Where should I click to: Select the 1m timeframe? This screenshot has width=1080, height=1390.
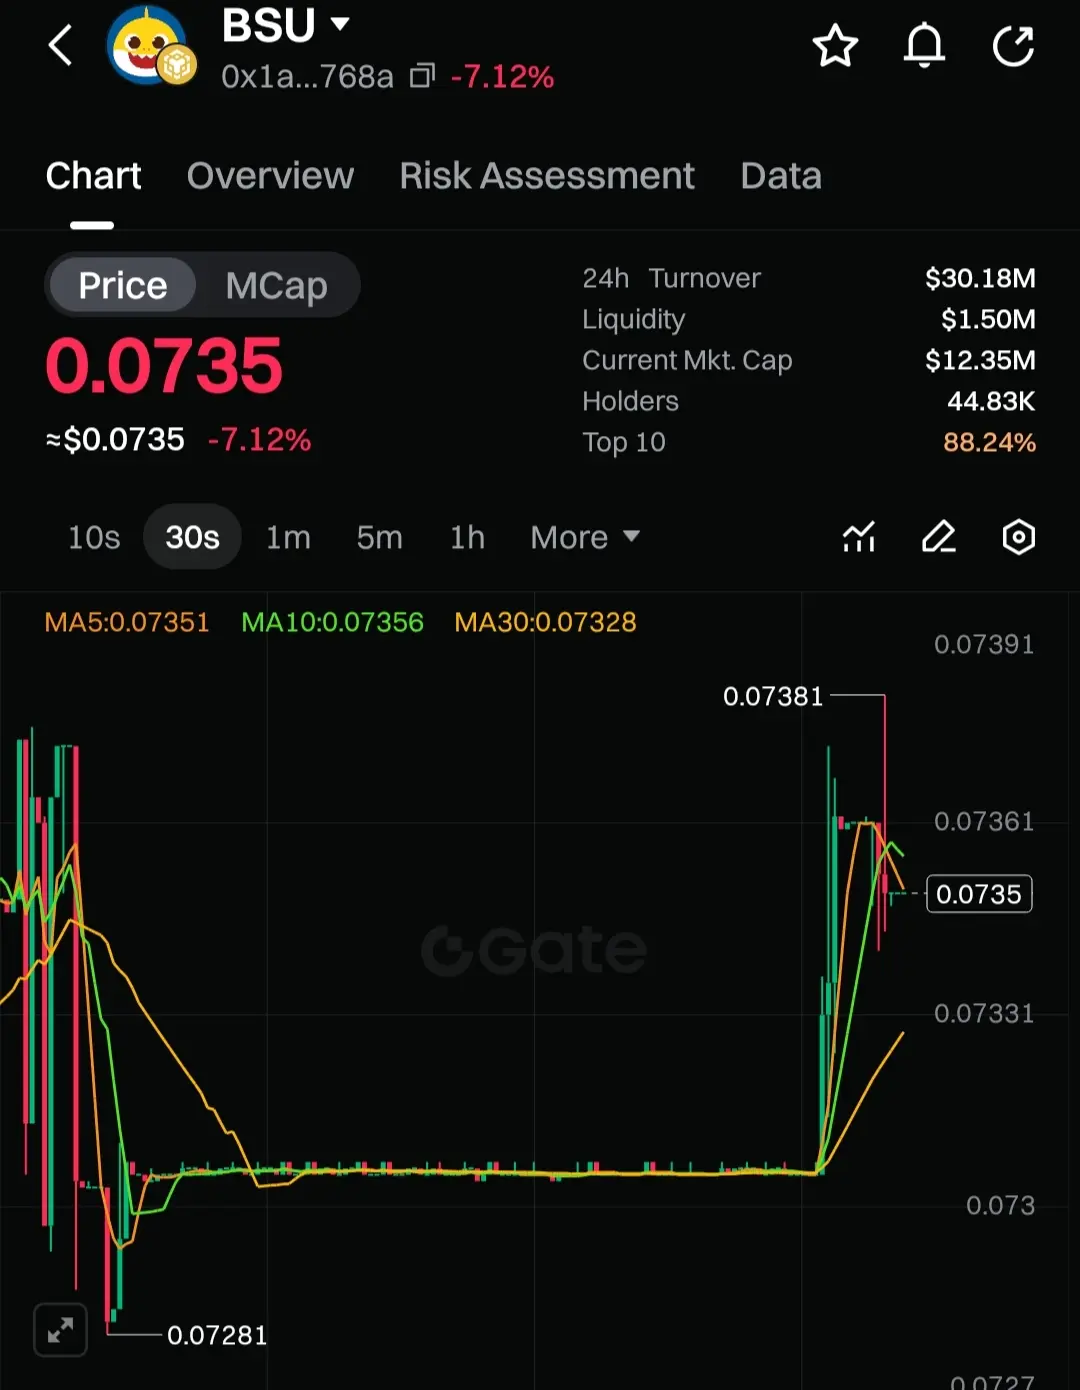pos(288,537)
